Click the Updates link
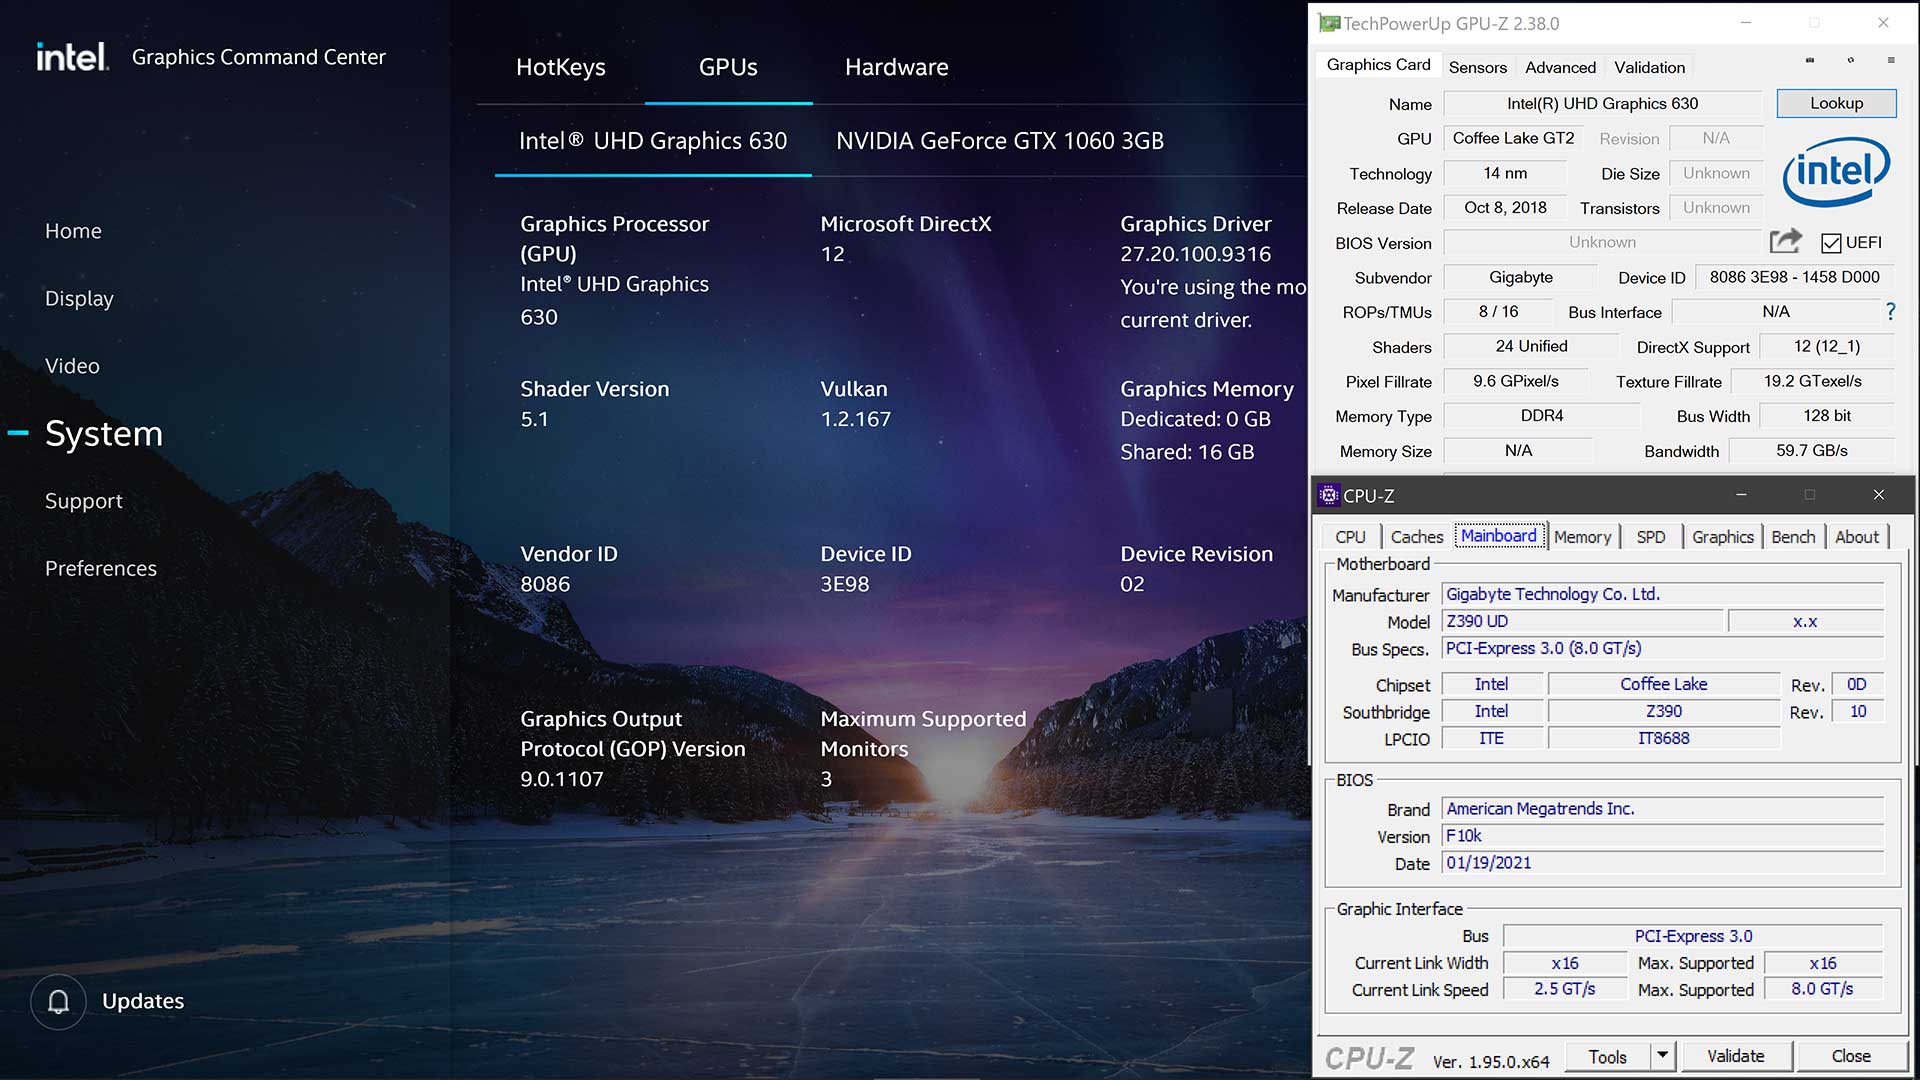 pos(143,1001)
